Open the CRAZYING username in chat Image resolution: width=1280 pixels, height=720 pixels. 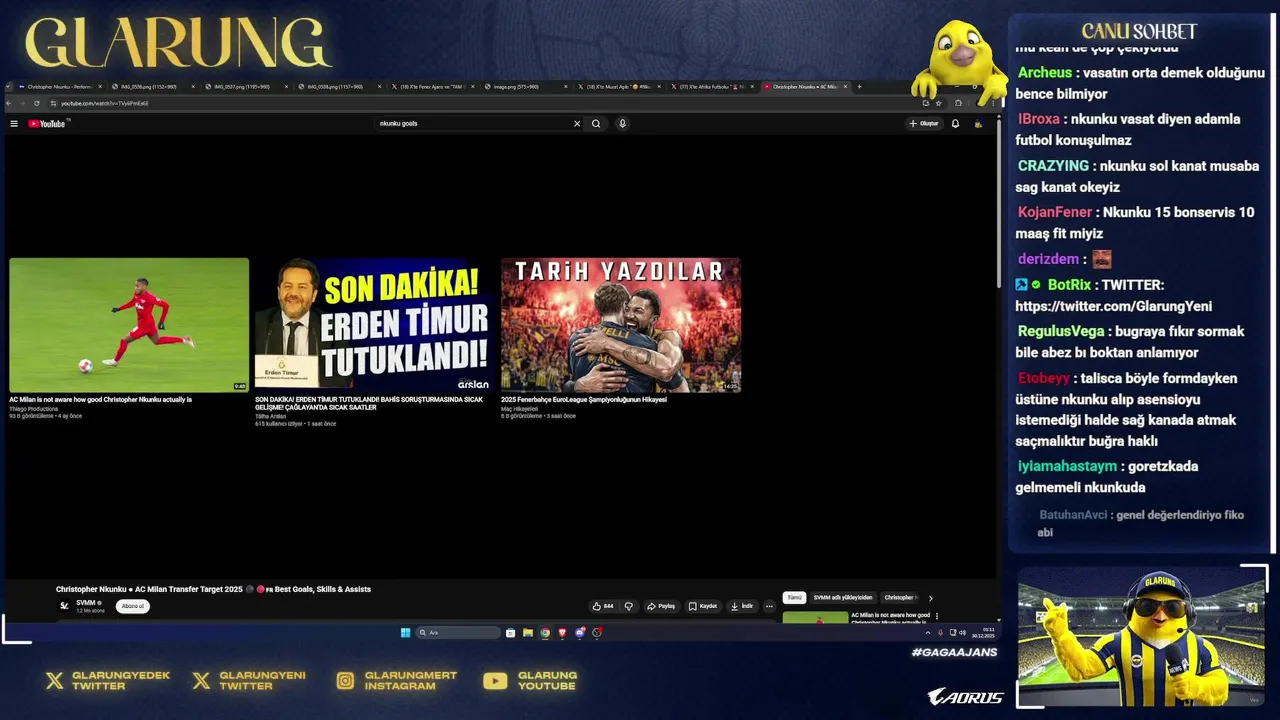1053,166
